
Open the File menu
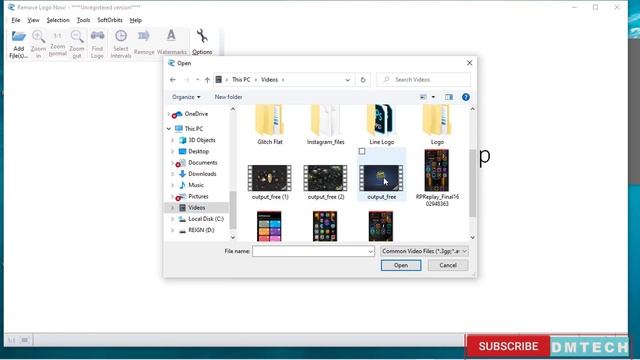pyautogui.click(x=16, y=20)
